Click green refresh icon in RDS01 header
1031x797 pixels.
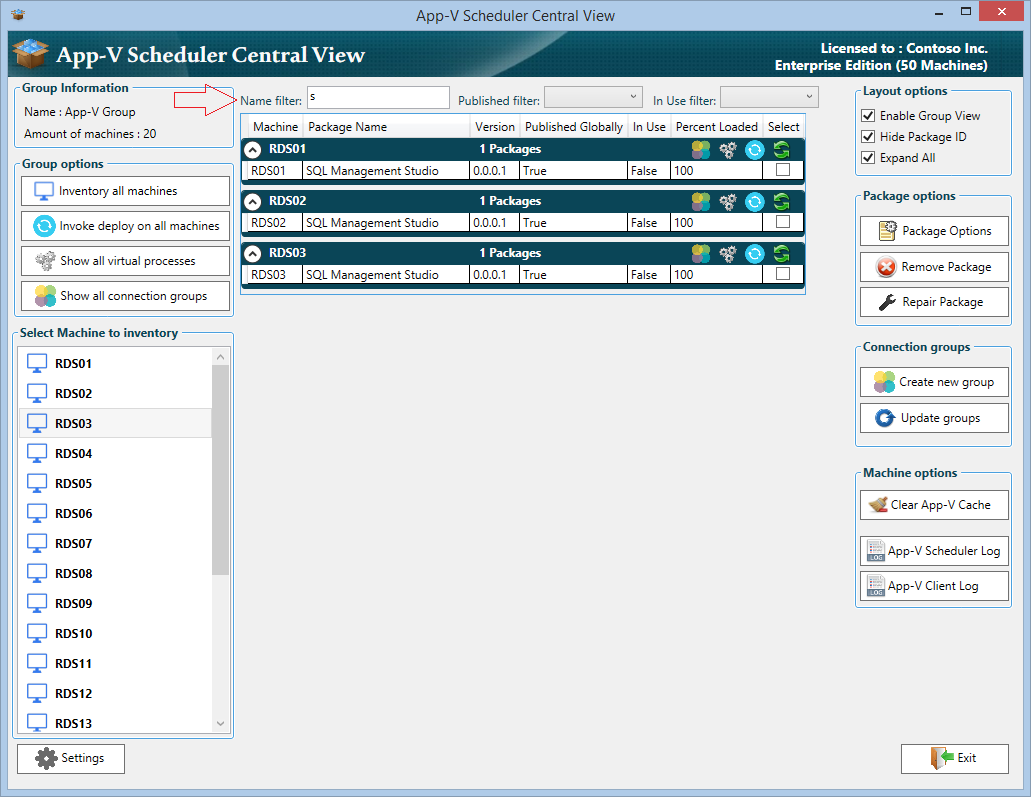[x=781, y=149]
